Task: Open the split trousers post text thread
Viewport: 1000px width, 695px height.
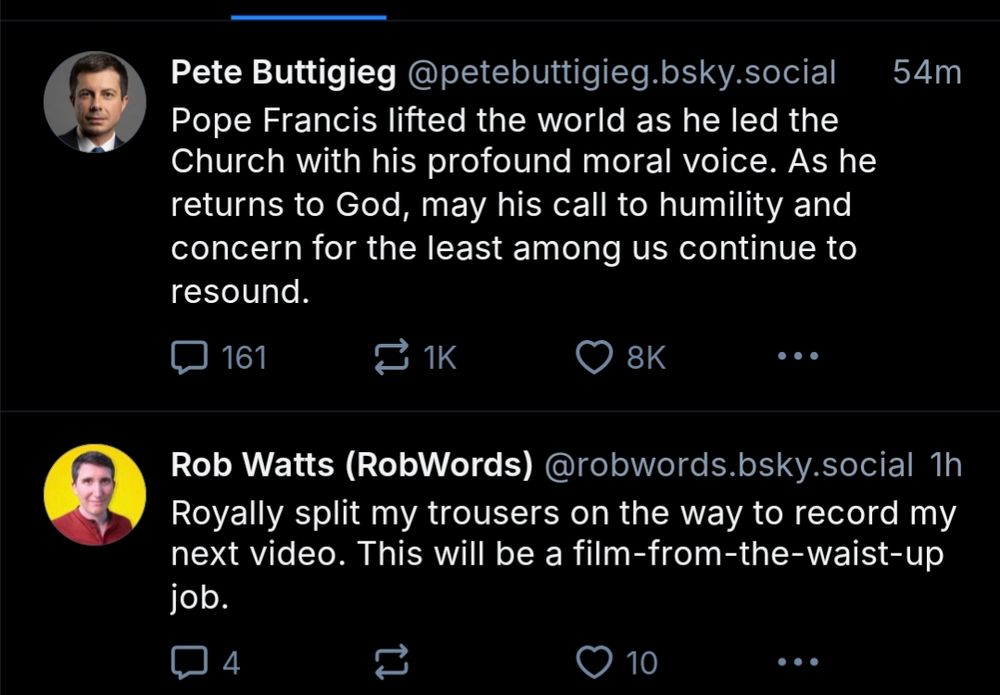Action: coord(560,555)
